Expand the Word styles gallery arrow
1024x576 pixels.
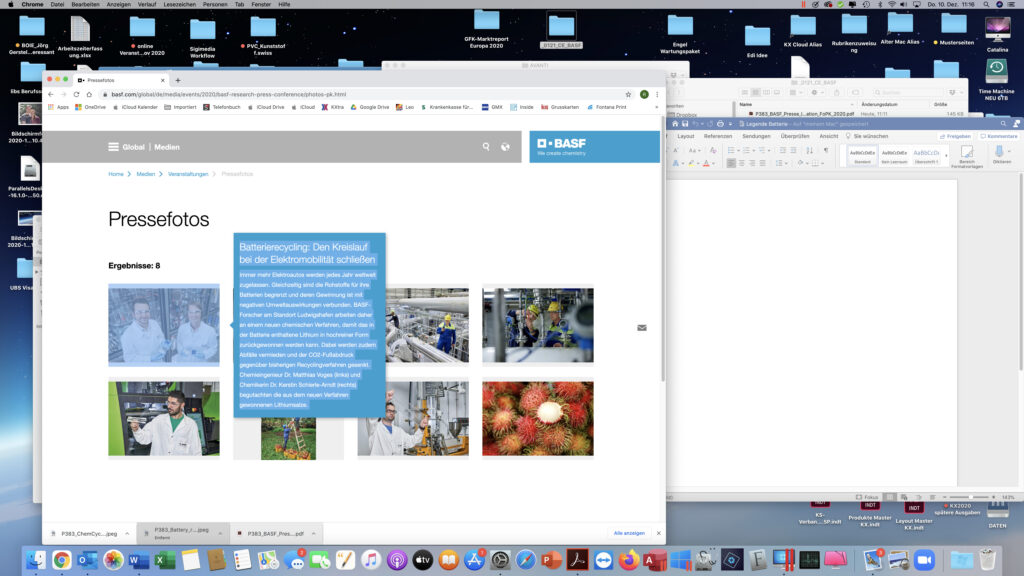point(945,156)
